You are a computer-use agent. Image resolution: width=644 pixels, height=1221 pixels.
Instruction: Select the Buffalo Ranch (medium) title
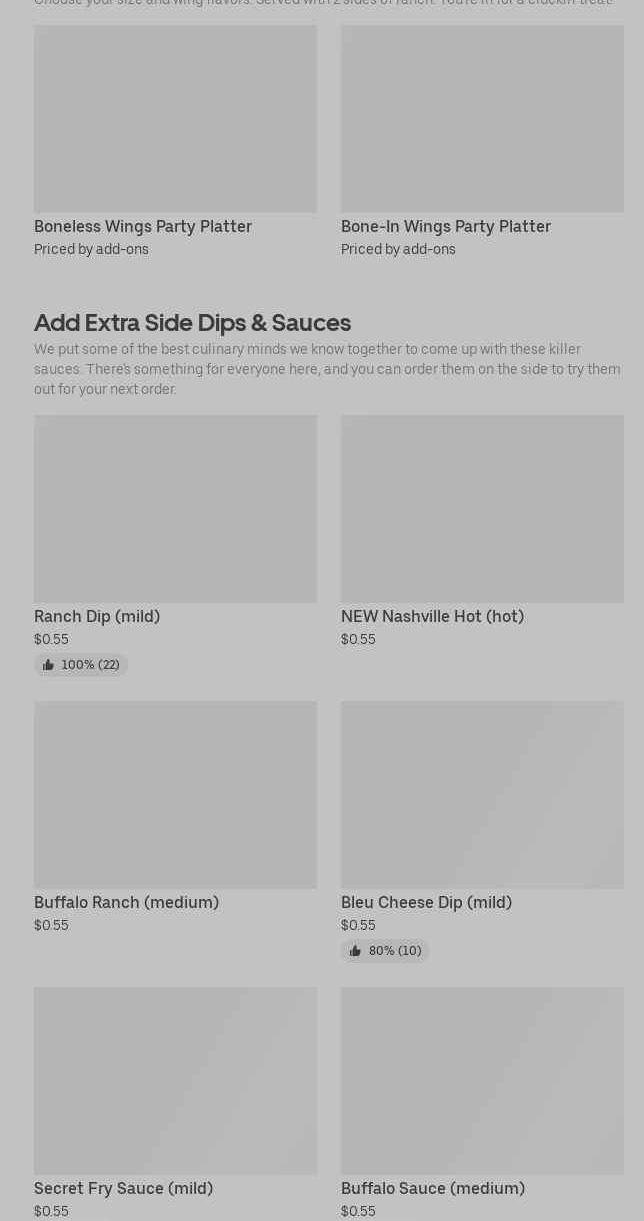pyautogui.click(x=126, y=903)
